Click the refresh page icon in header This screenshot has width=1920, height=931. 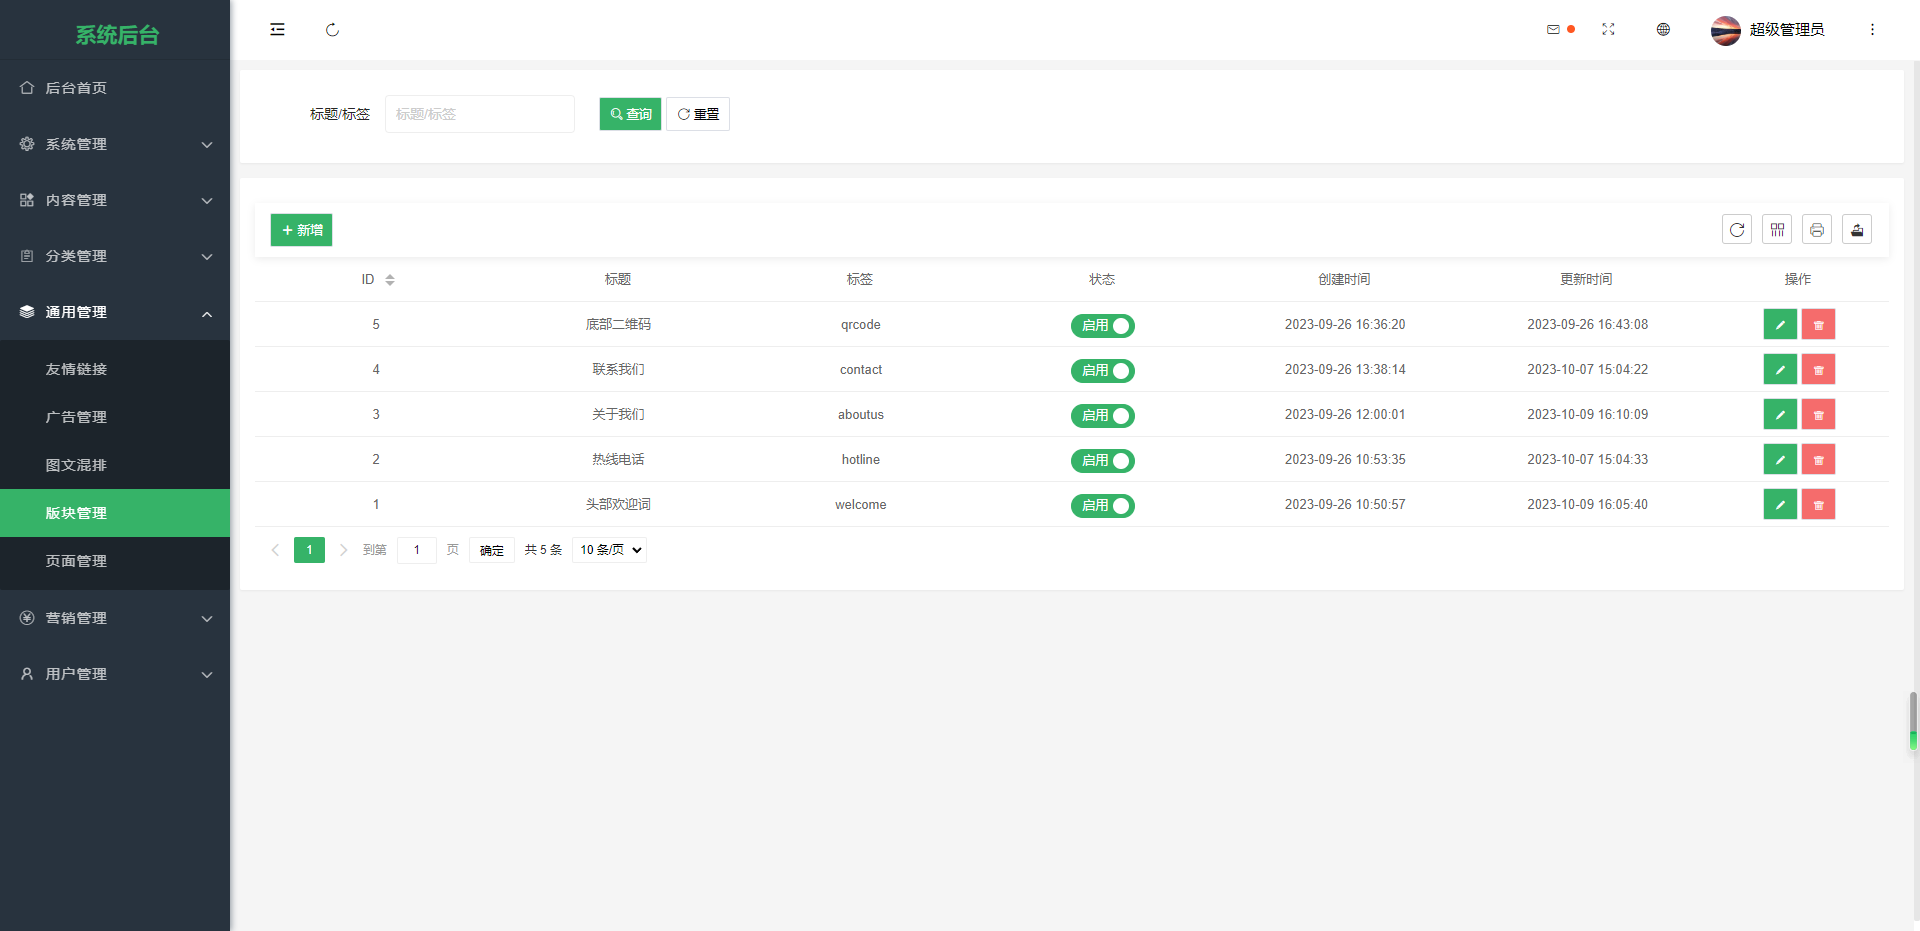[x=332, y=30]
